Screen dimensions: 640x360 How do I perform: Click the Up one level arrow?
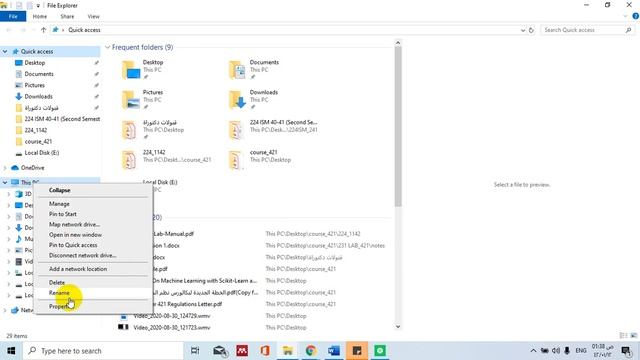pos(43,30)
